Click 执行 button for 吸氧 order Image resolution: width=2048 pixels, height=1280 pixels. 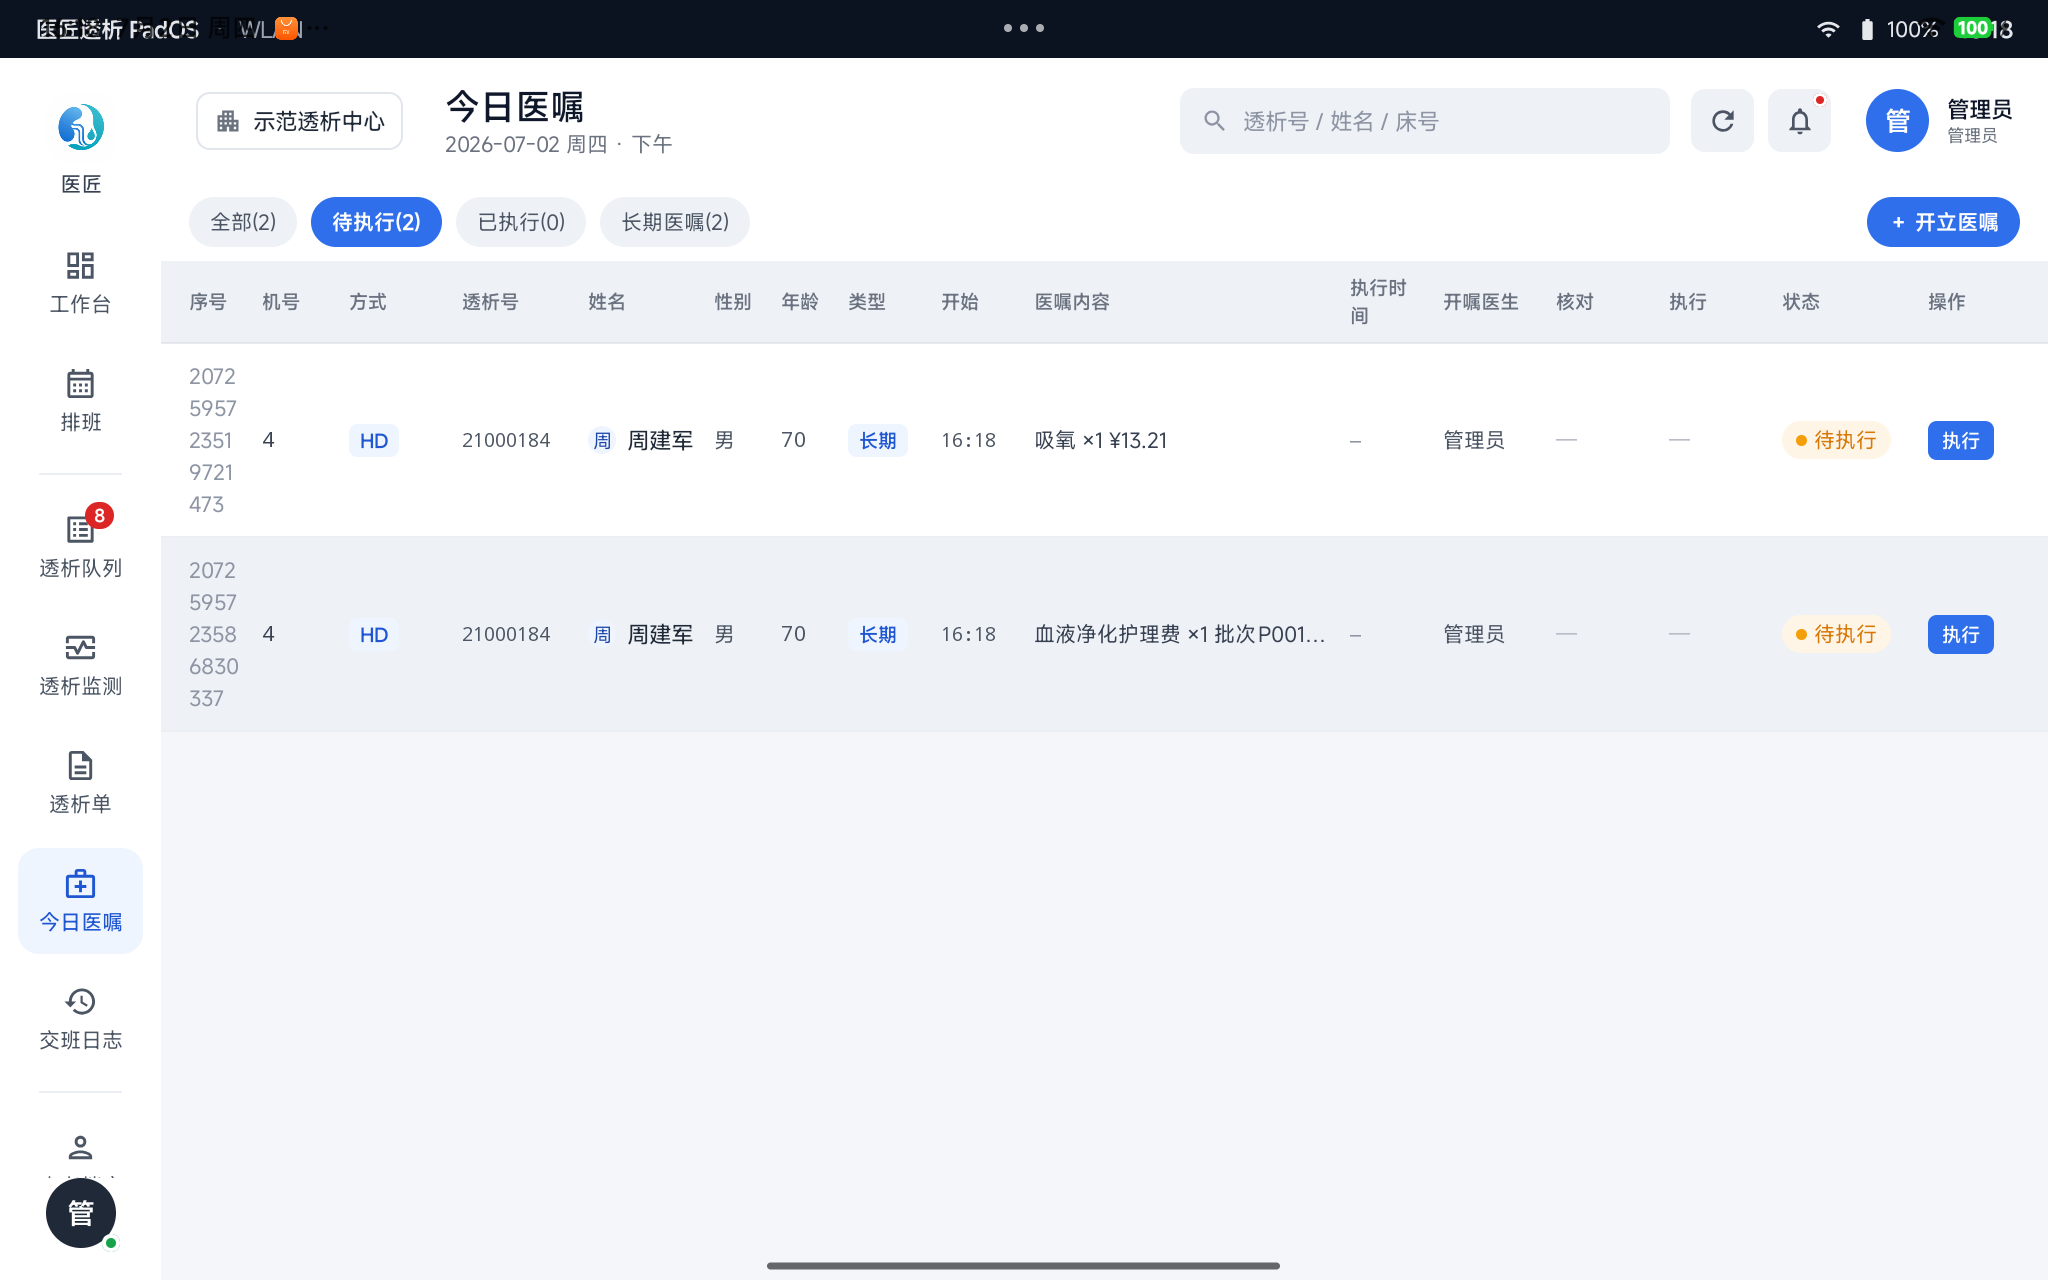click(x=1961, y=441)
